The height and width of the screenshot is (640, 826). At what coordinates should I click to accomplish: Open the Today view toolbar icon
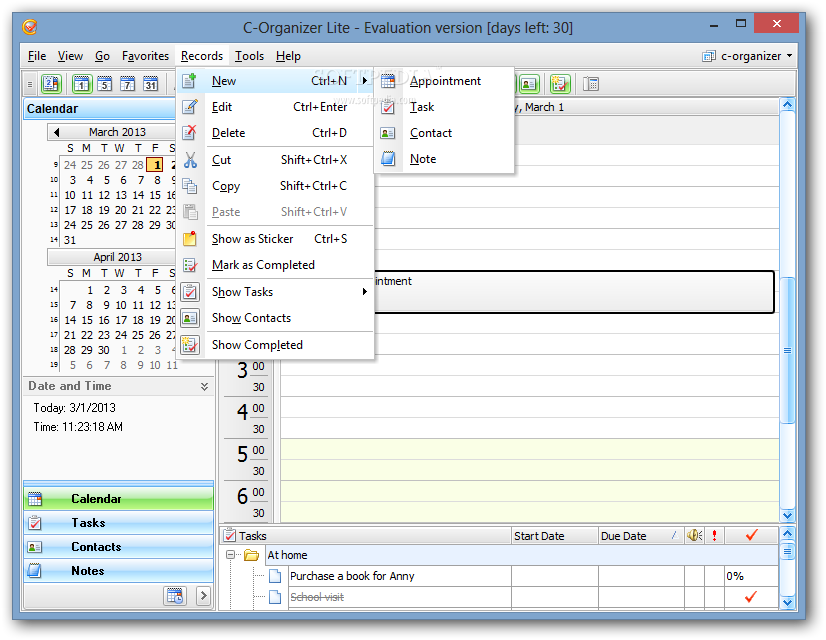click(51, 83)
